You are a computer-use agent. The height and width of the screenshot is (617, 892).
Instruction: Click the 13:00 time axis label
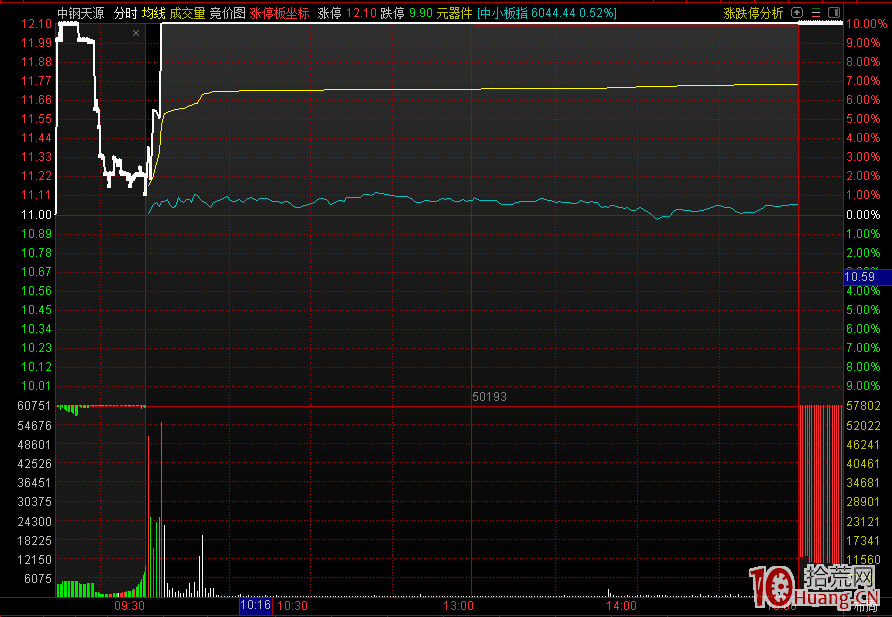[x=459, y=606]
